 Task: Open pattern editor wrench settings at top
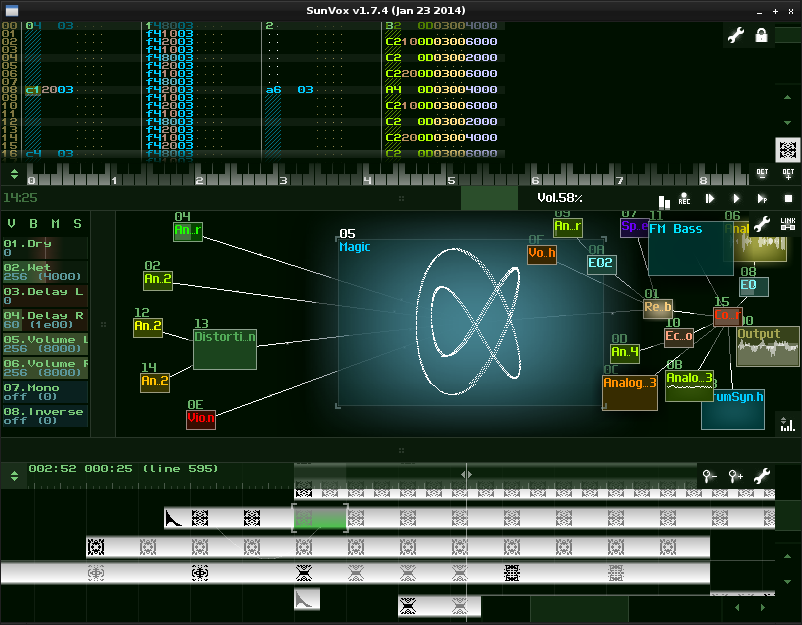pyautogui.click(x=735, y=35)
